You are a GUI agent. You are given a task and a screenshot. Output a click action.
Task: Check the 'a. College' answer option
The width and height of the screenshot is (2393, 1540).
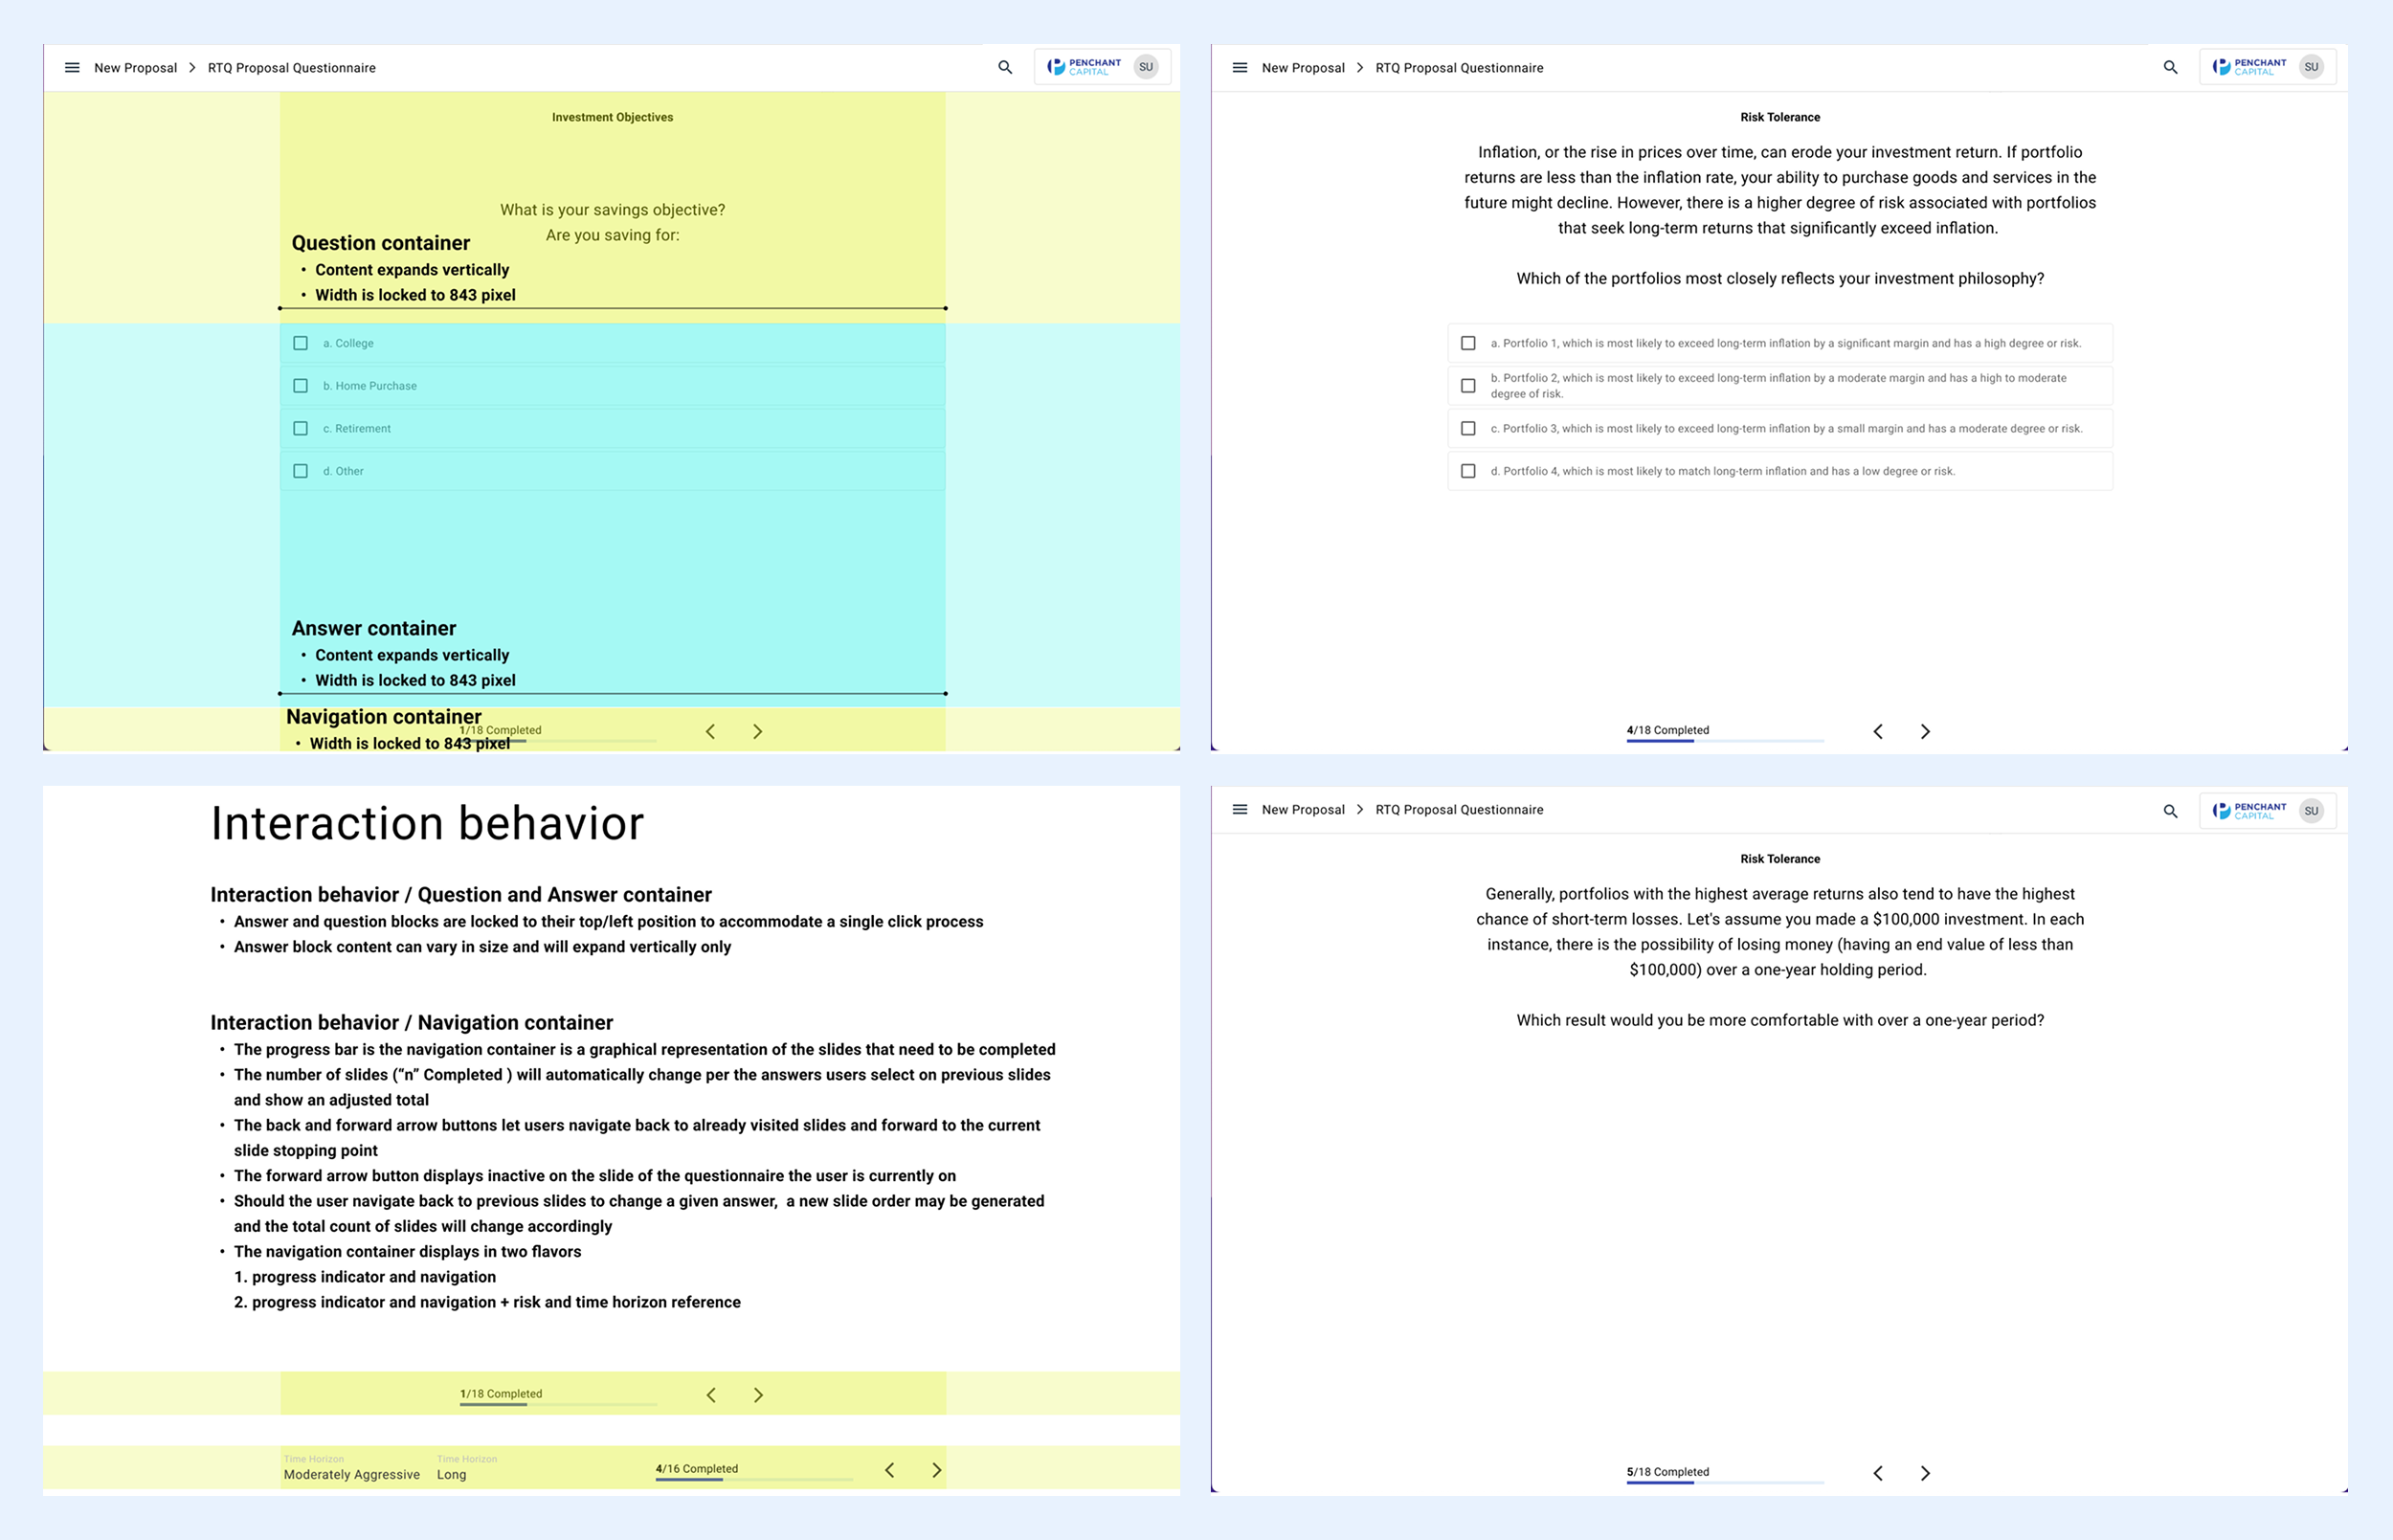pyautogui.click(x=301, y=344)
